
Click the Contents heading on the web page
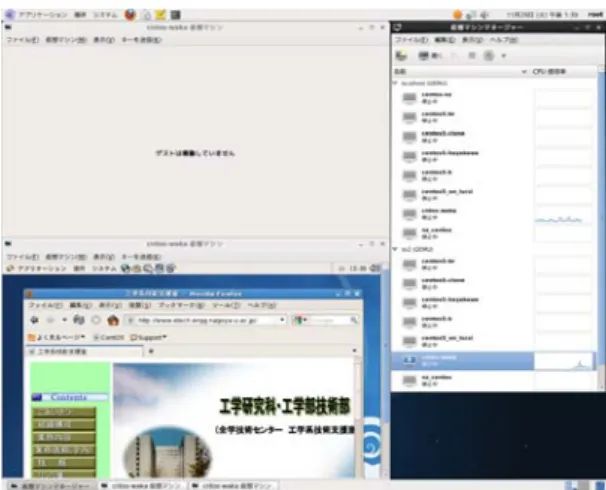(x=69, y=397)
